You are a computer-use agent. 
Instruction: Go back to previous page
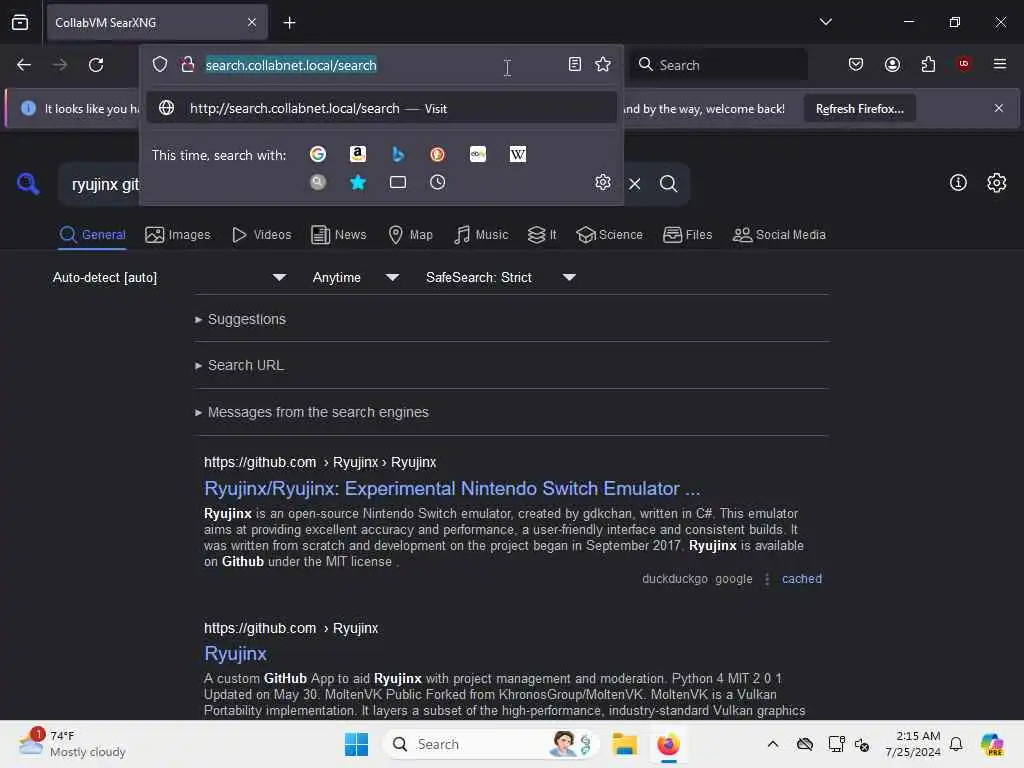tap(24, 65)
